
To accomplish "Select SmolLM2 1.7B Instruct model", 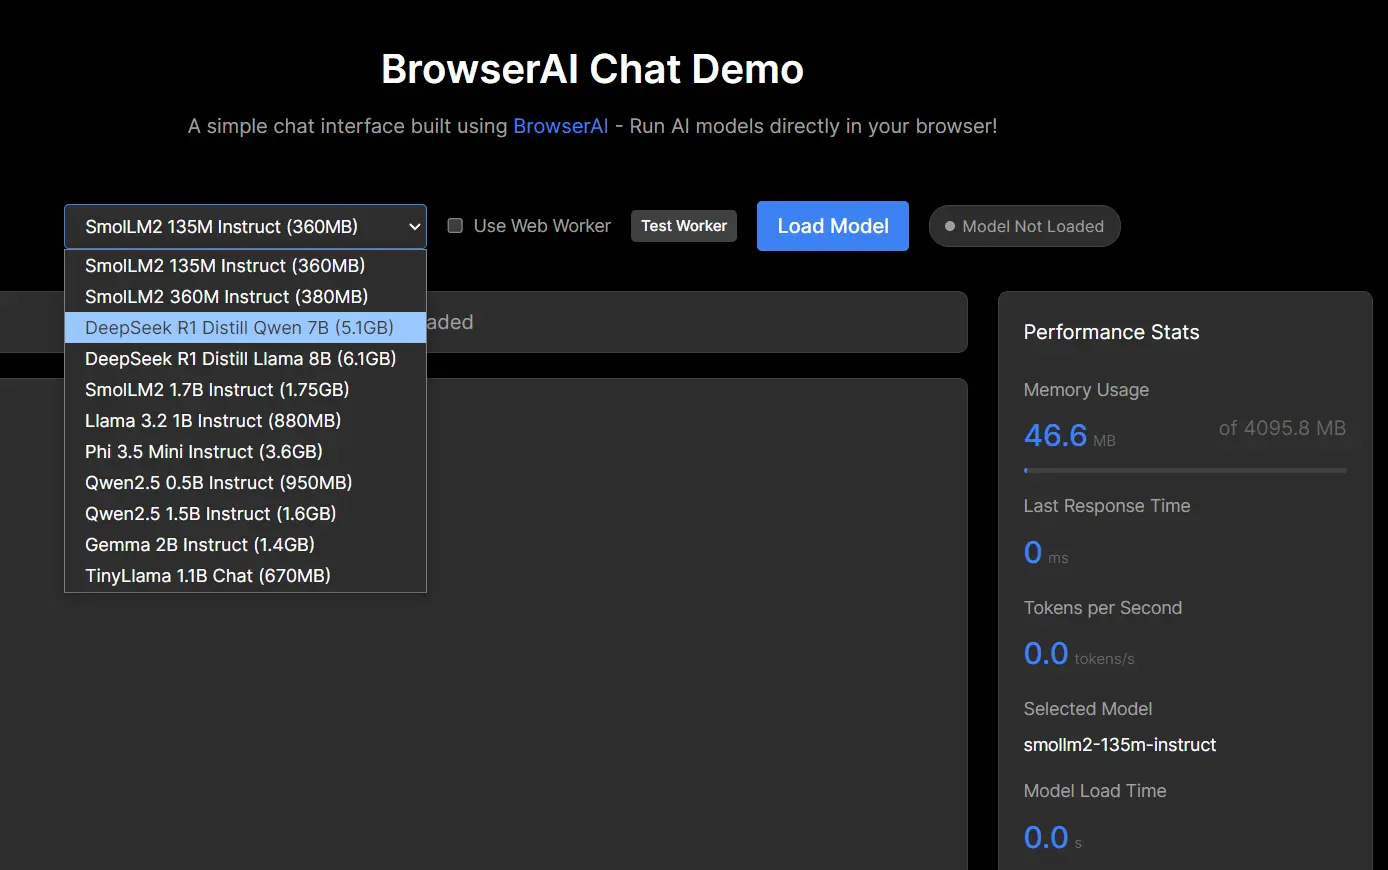I will click(x=216, y=389).
